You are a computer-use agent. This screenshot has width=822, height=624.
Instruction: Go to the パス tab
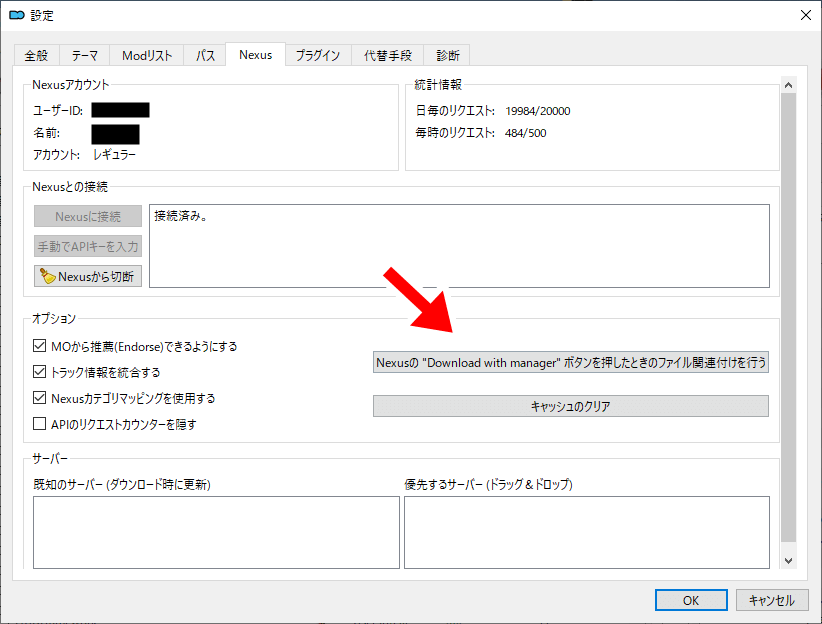coord(205,56)
